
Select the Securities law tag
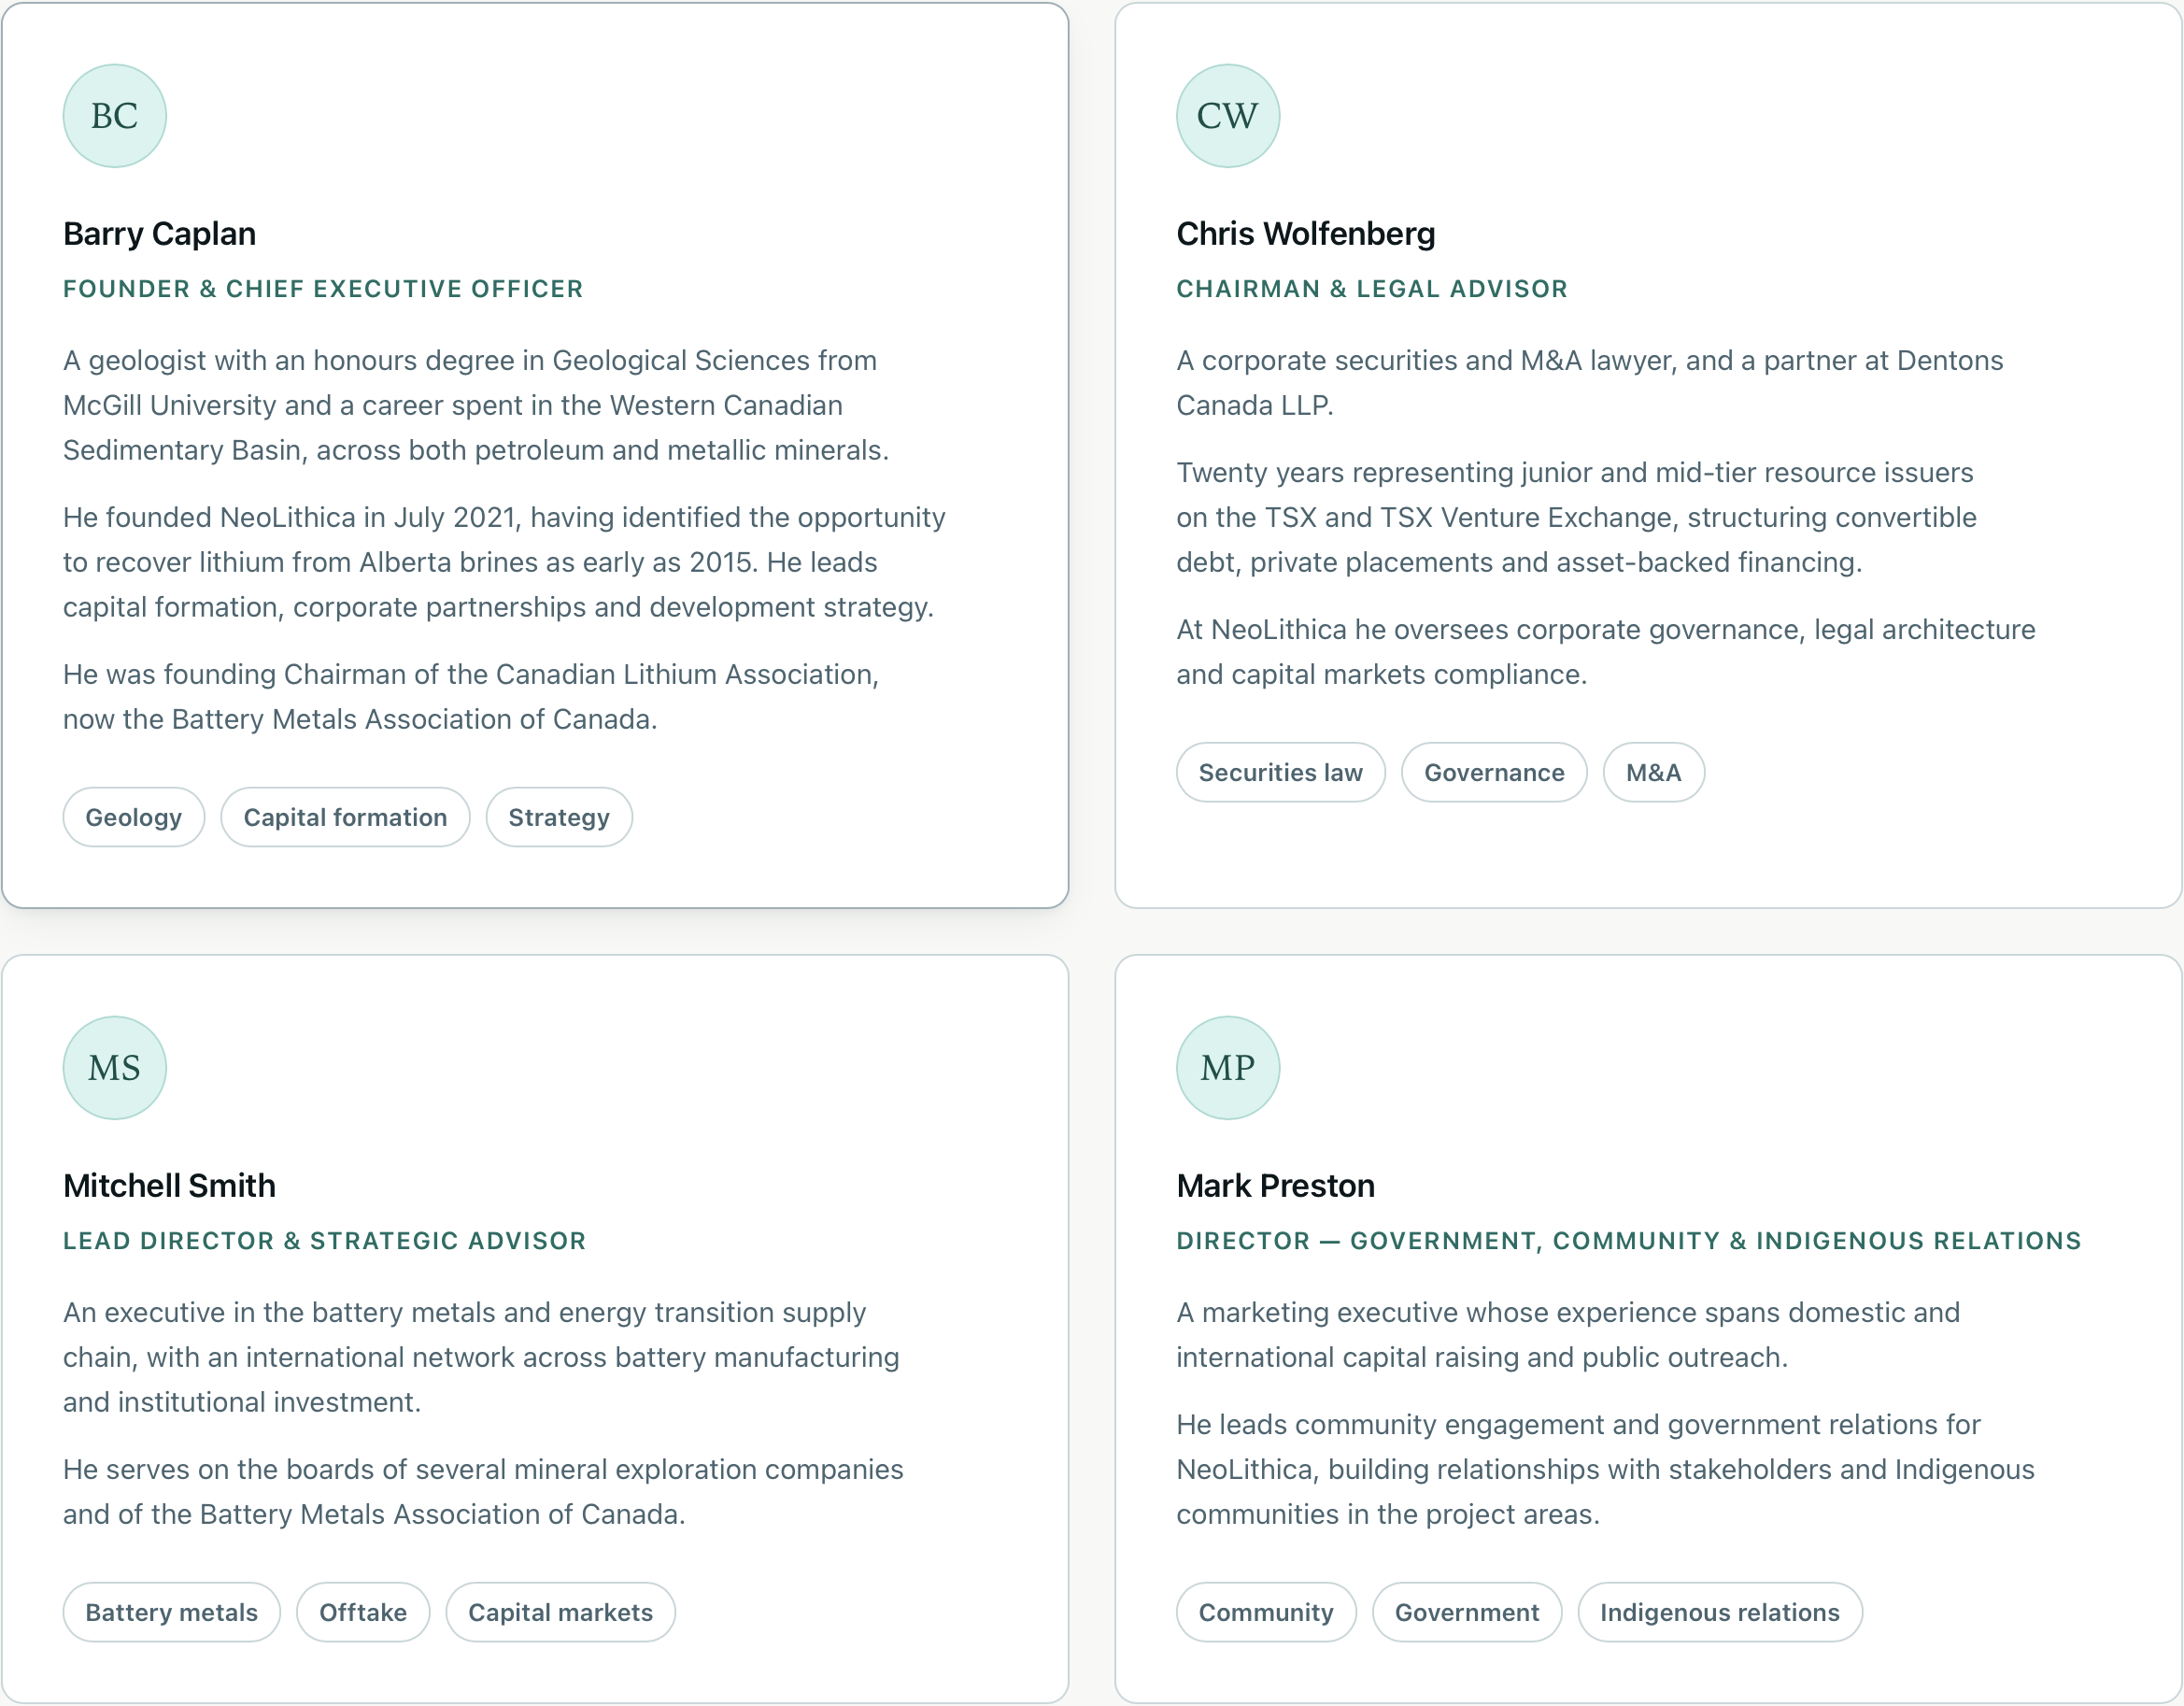(x=1280, y=772)
